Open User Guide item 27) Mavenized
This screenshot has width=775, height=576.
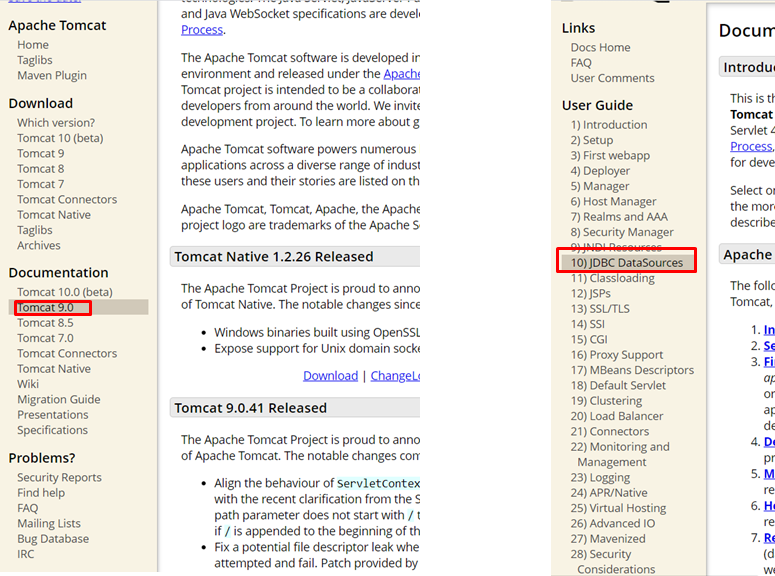click(608, 538)
